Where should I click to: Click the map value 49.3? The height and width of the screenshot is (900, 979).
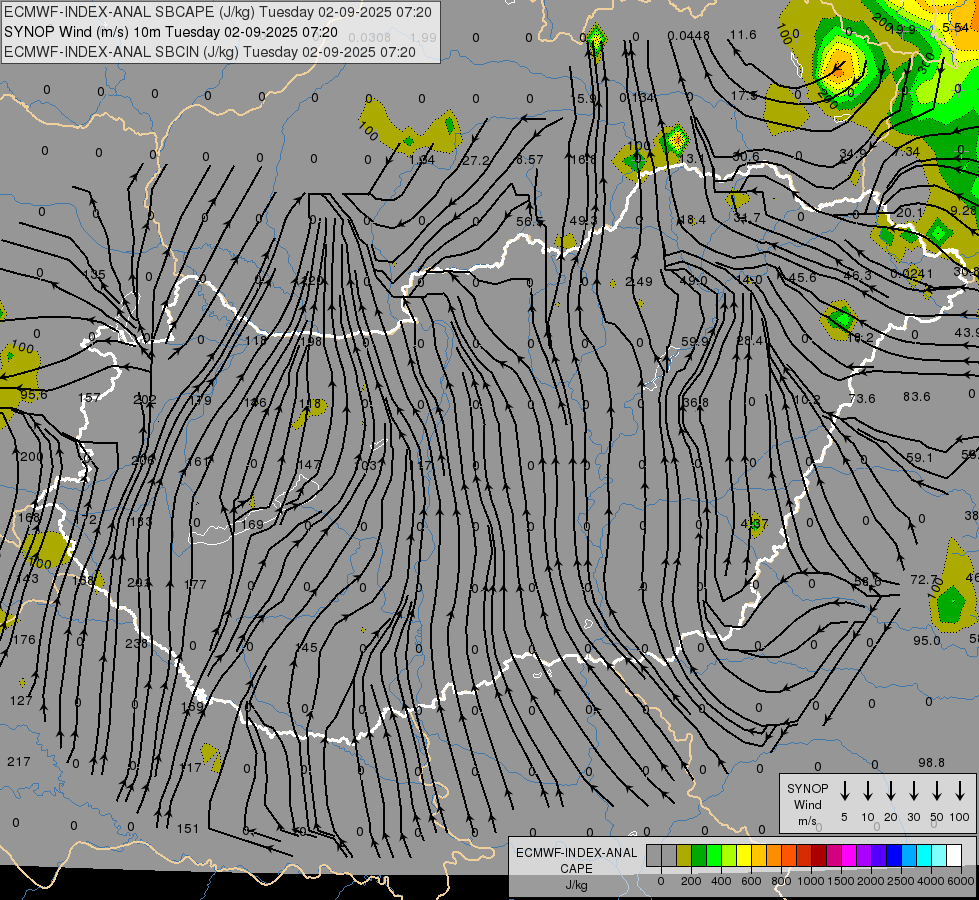(583, 220)
